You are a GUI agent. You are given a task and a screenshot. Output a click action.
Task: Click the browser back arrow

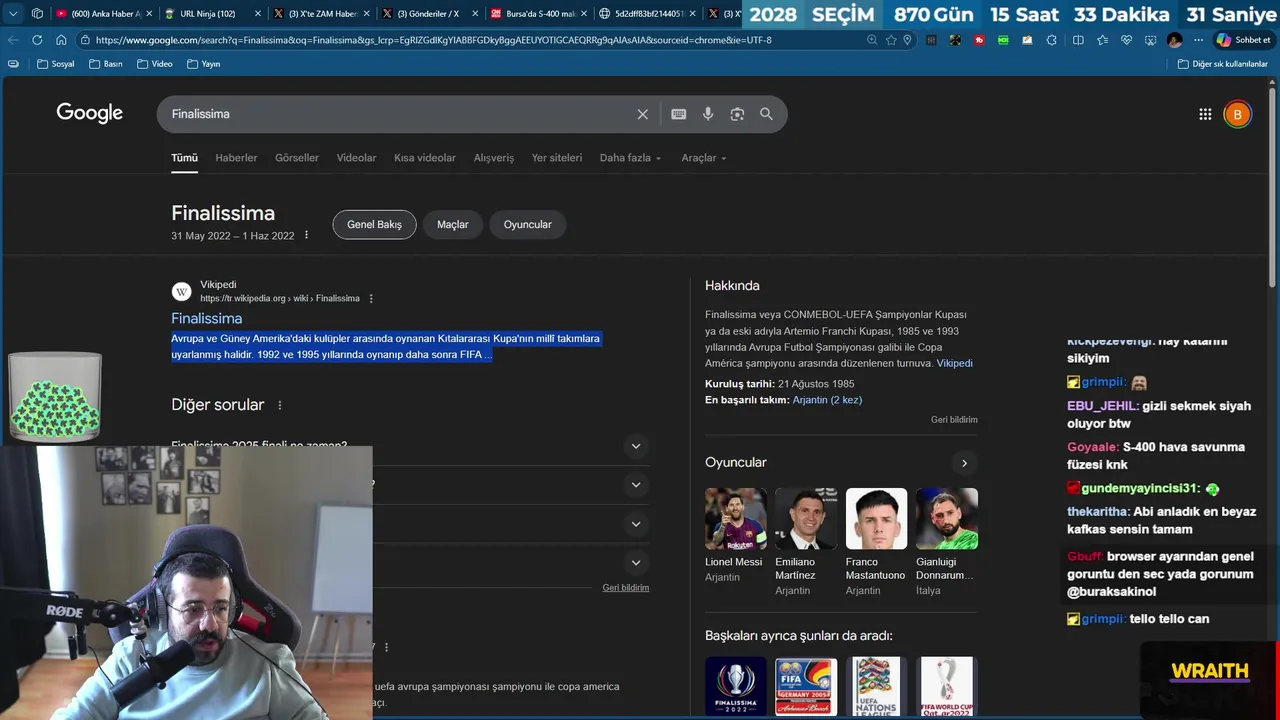tap(12, 40)
